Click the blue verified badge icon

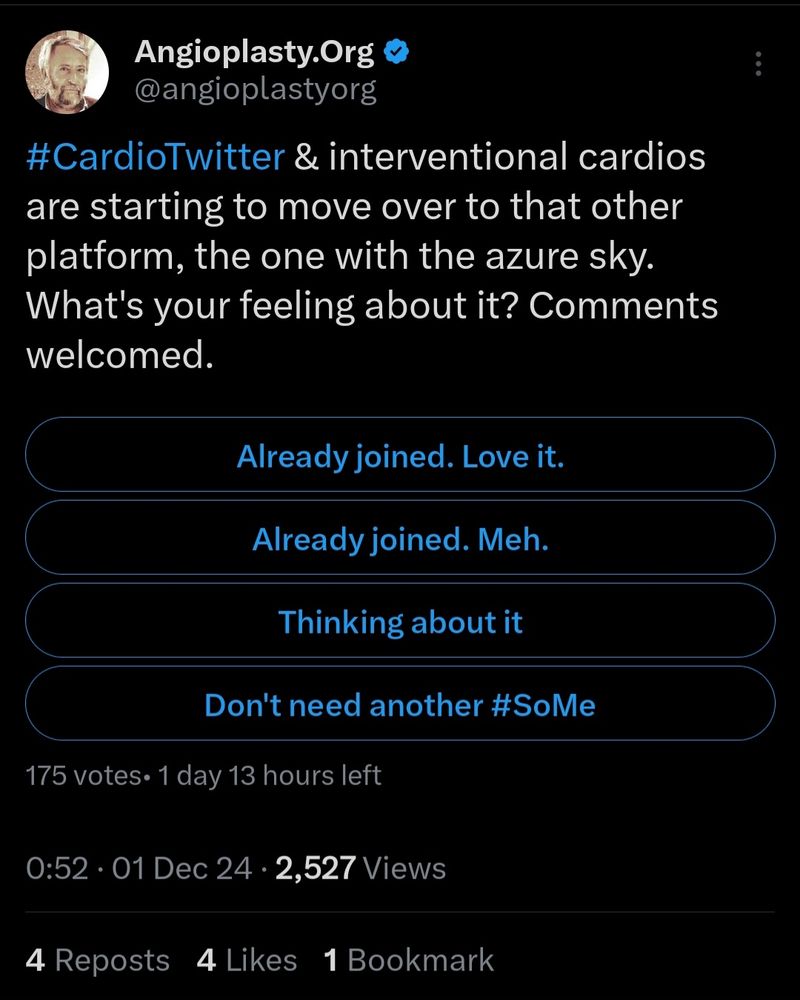click(396, 51)
